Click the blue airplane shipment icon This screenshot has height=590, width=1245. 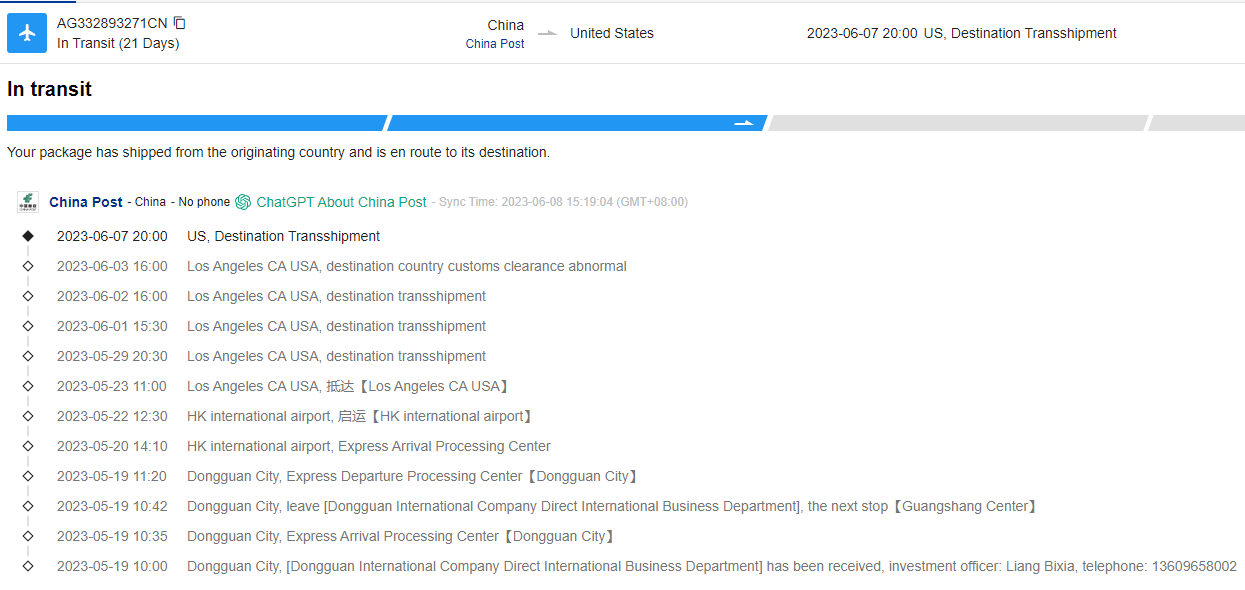coord(27,33)
